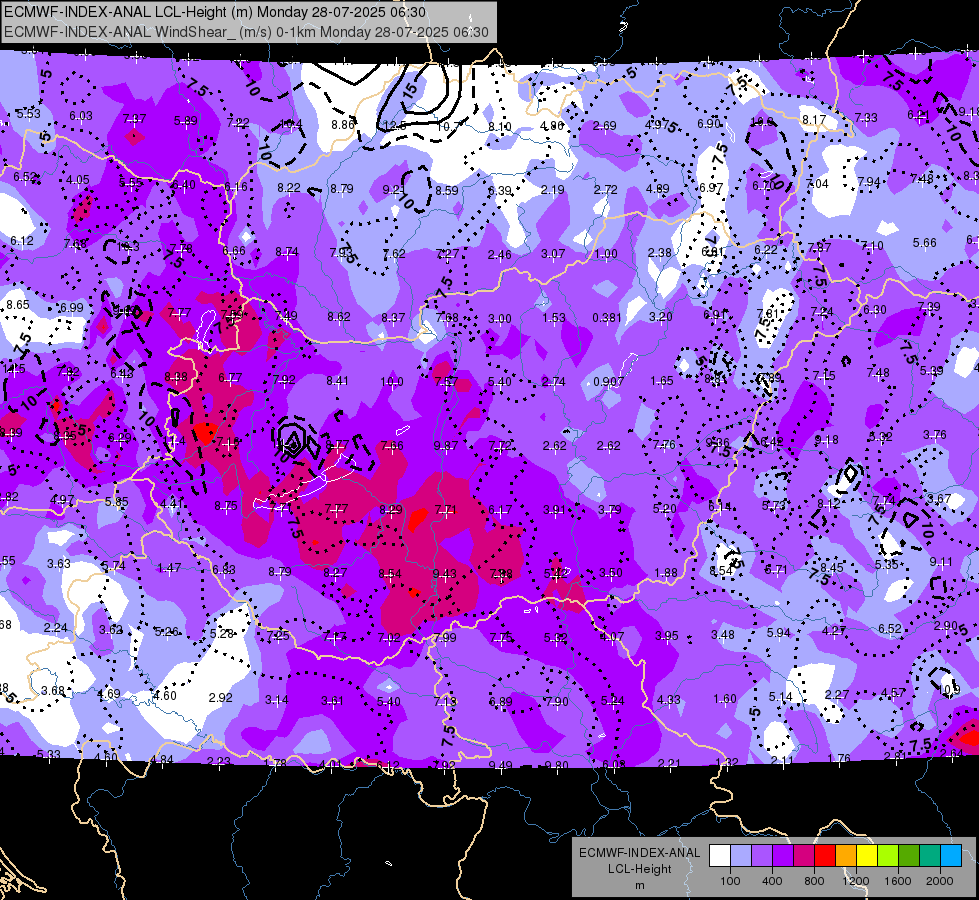Image resolution: width=979 pixels, height=900 pixels.
Task: Click the '15' contour label near top
Action: tap(410, 89)
